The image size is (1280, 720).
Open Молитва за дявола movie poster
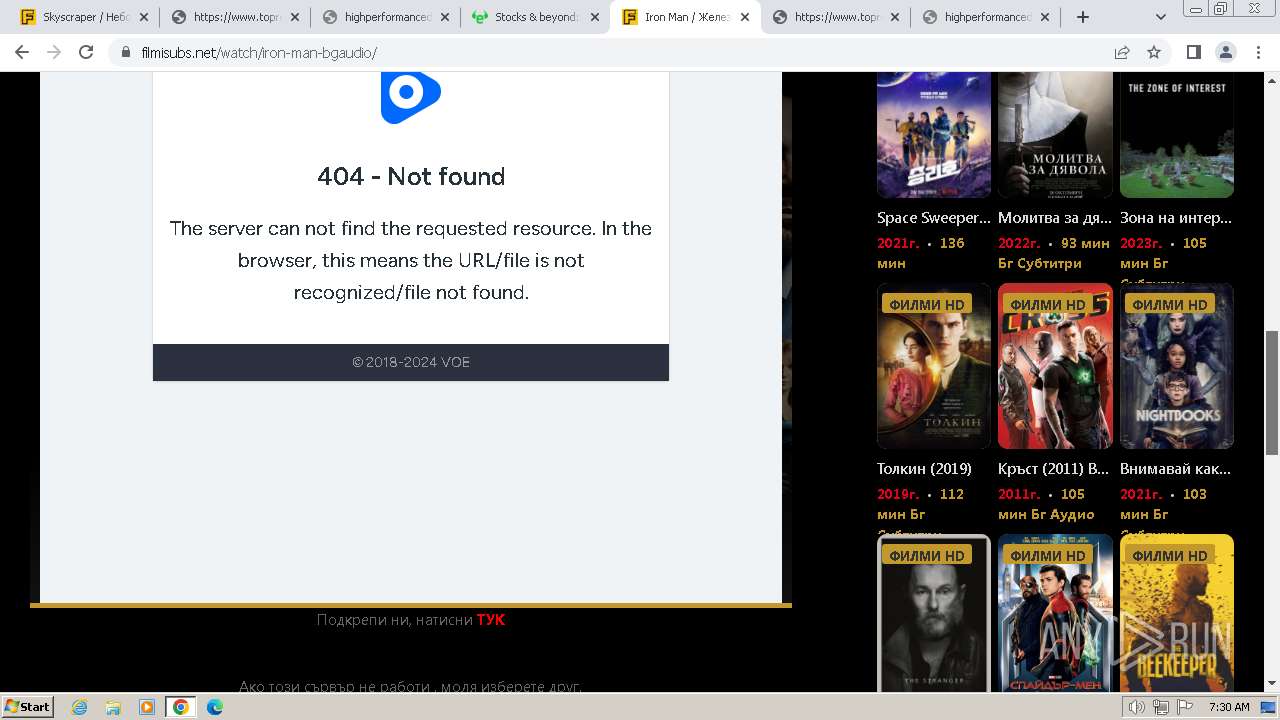click(1055, 135)
